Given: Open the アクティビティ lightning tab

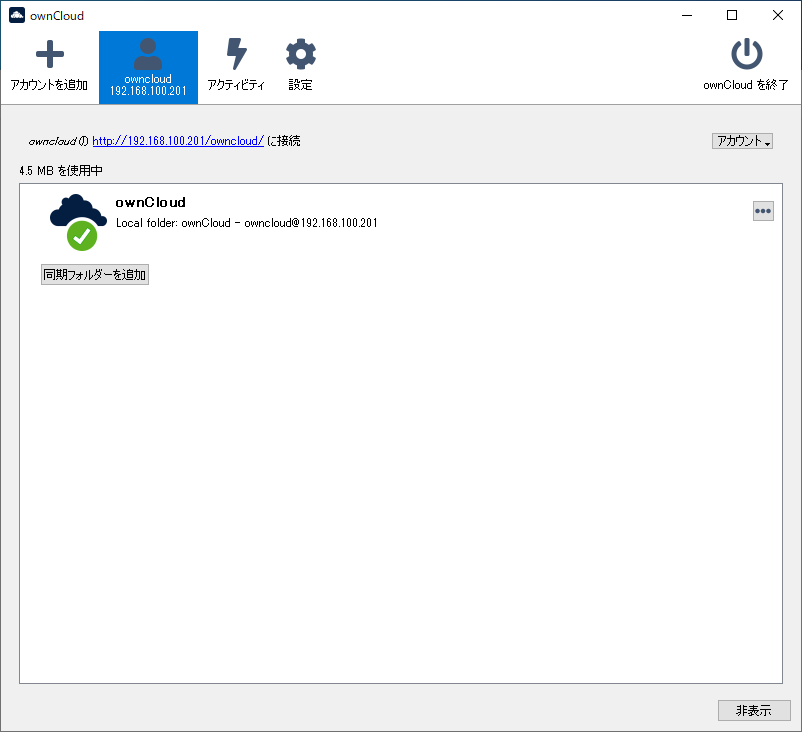Looking at the screenshot, I should (236, 65).
